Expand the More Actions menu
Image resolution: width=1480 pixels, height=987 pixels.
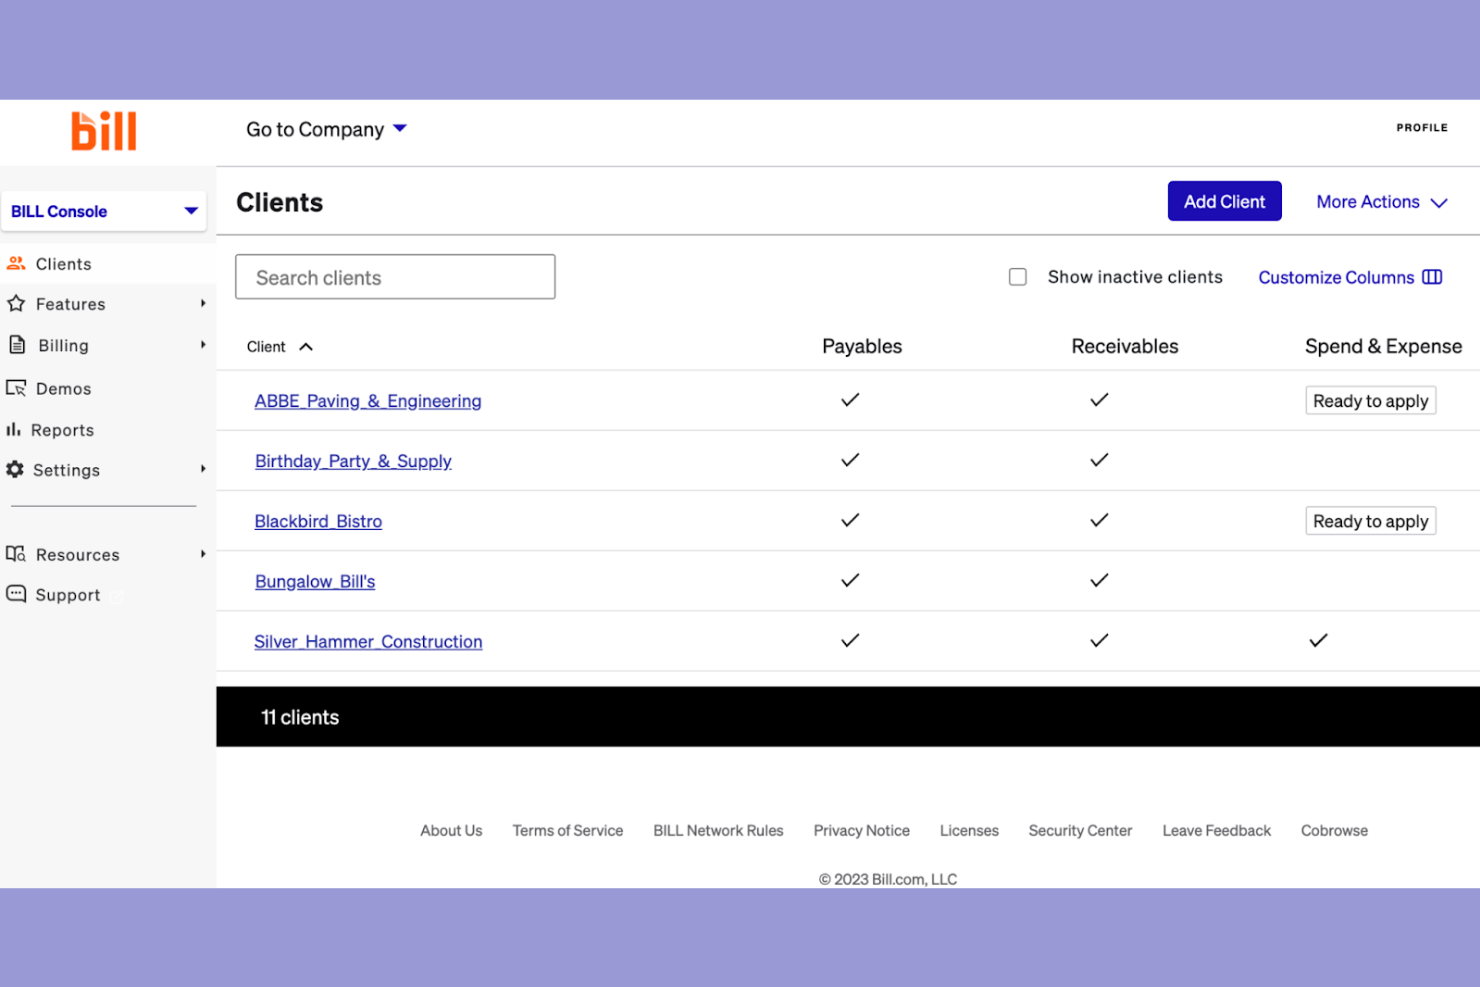pyautogui.click(x=1382, y=202)
